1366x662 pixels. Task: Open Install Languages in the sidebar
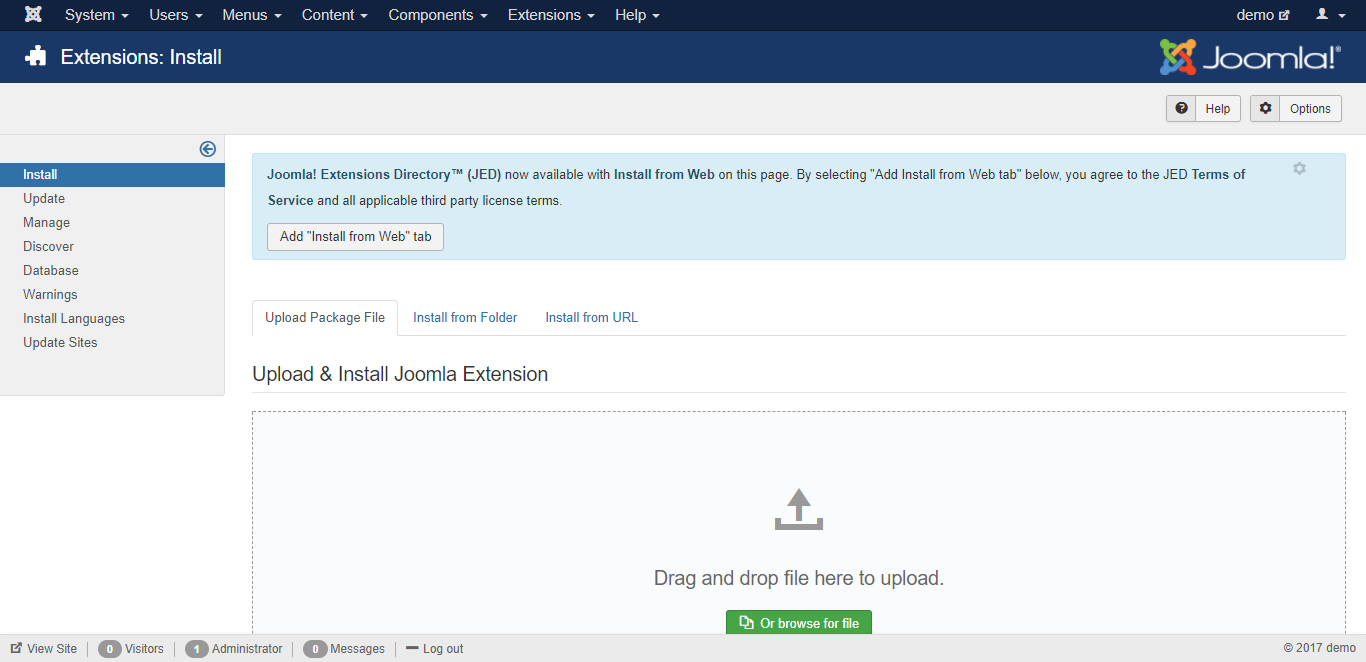(74, 319)
